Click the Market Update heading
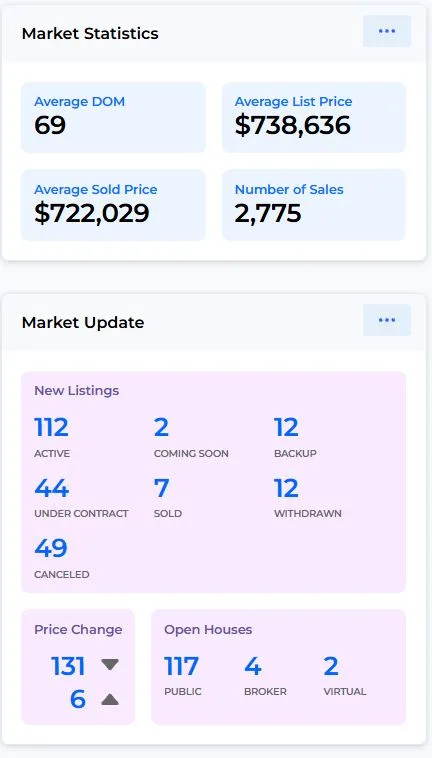Viewport: 432px width, 758px height. pos(83,322)
